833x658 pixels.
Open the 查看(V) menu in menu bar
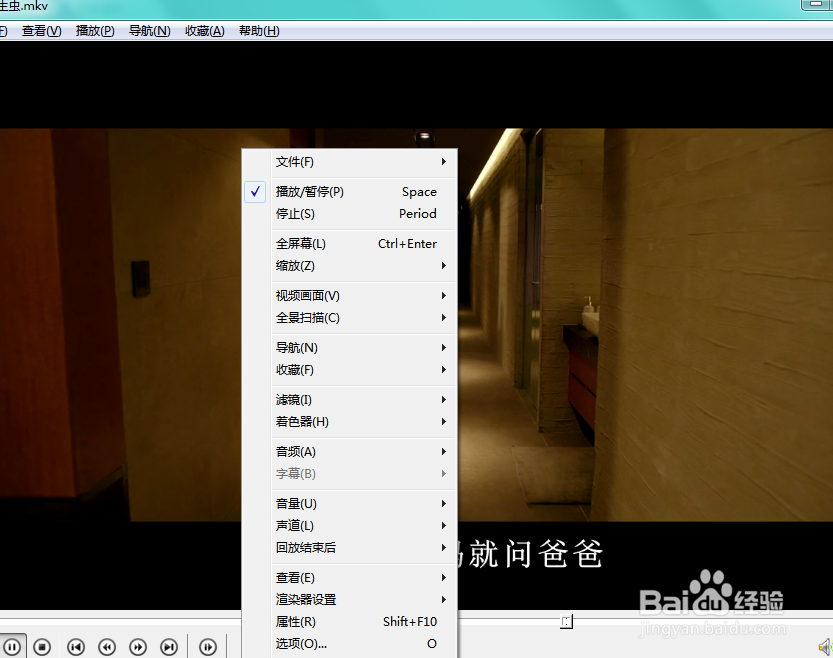tap(41, 31)
